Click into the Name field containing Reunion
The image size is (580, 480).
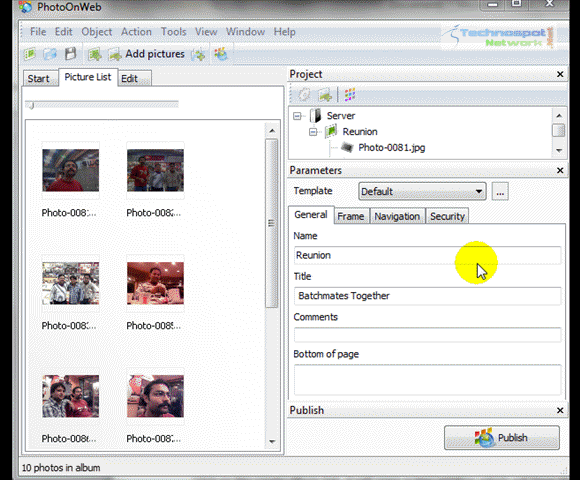click(428, 255)
